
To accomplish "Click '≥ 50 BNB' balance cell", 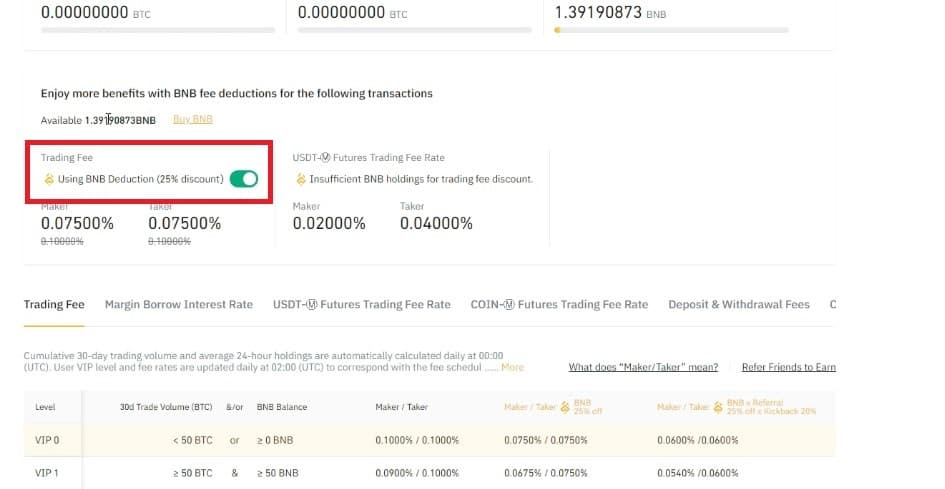I will tap(278, 473).
